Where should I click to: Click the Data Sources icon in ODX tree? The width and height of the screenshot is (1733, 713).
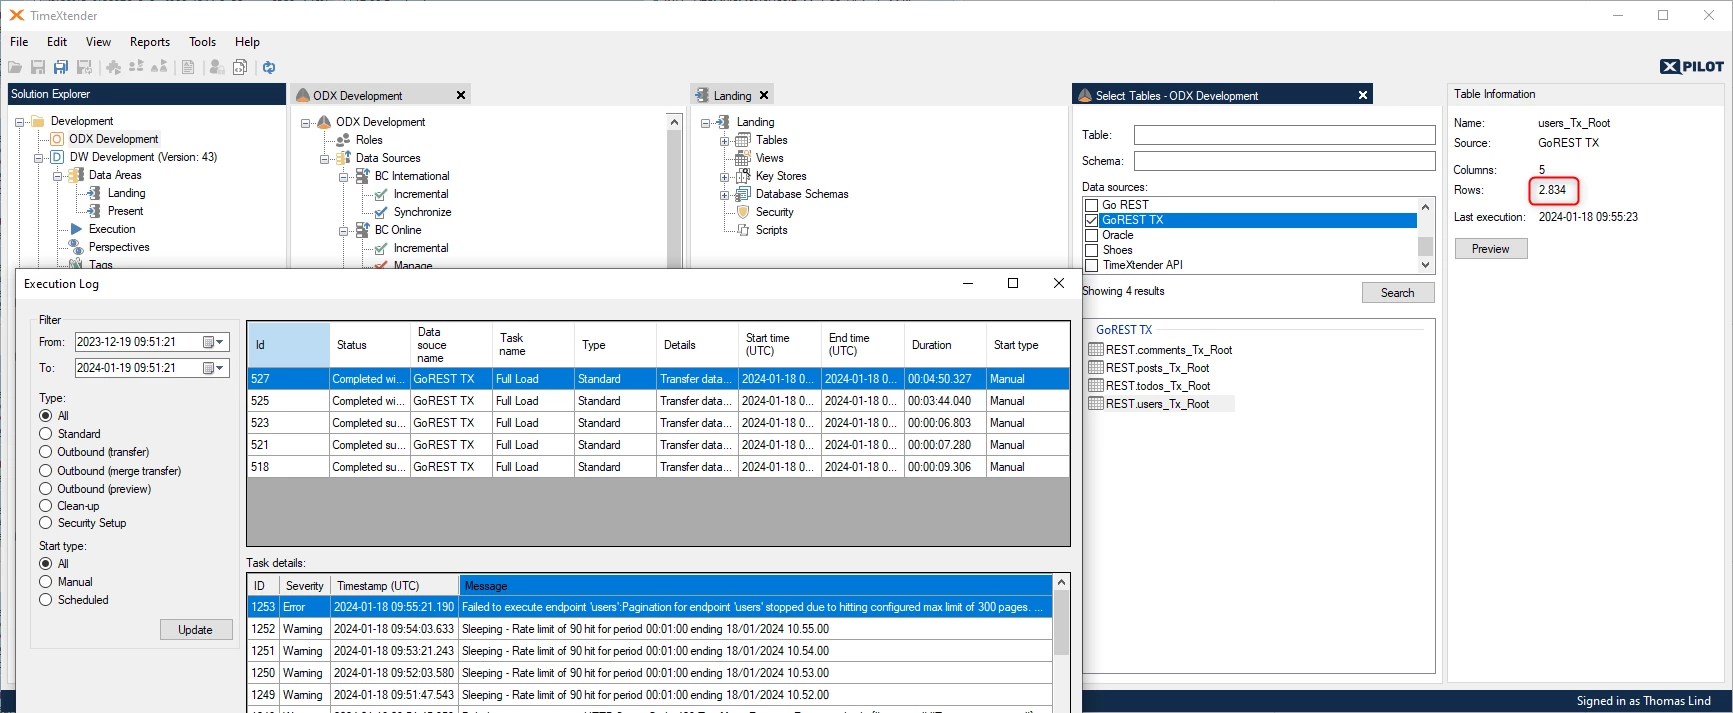point(343,158)
